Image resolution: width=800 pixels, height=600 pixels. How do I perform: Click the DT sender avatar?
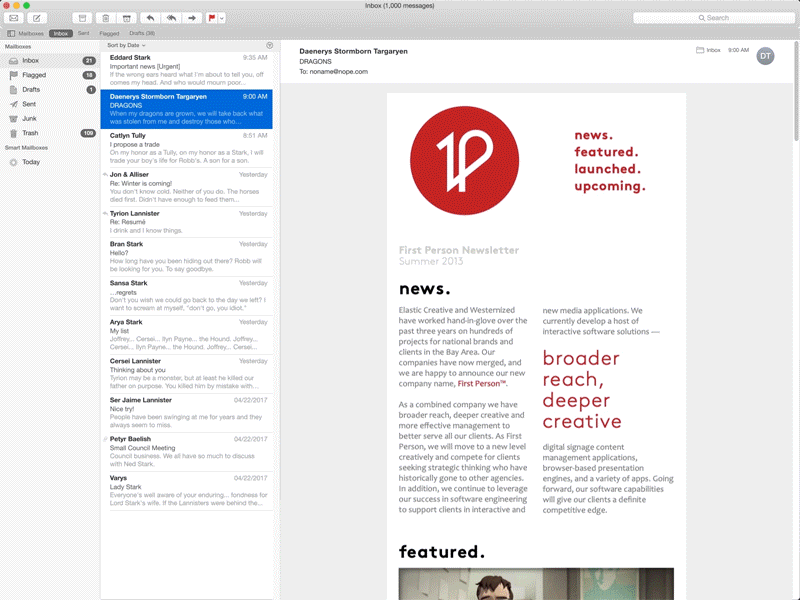pos(765,56)
